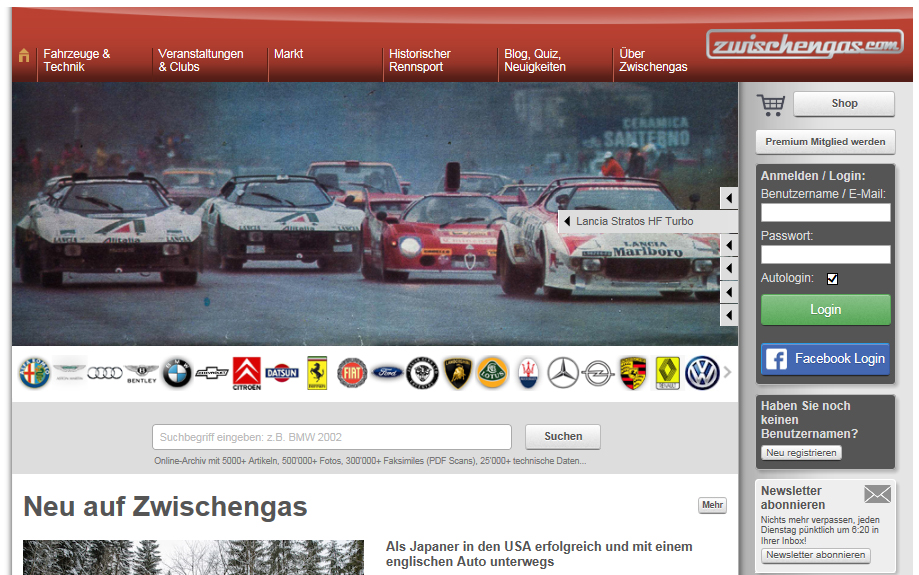Open the Fahrzeuge & Technik menu
This screenshot has width=919, height=575.
click(77, 60)
